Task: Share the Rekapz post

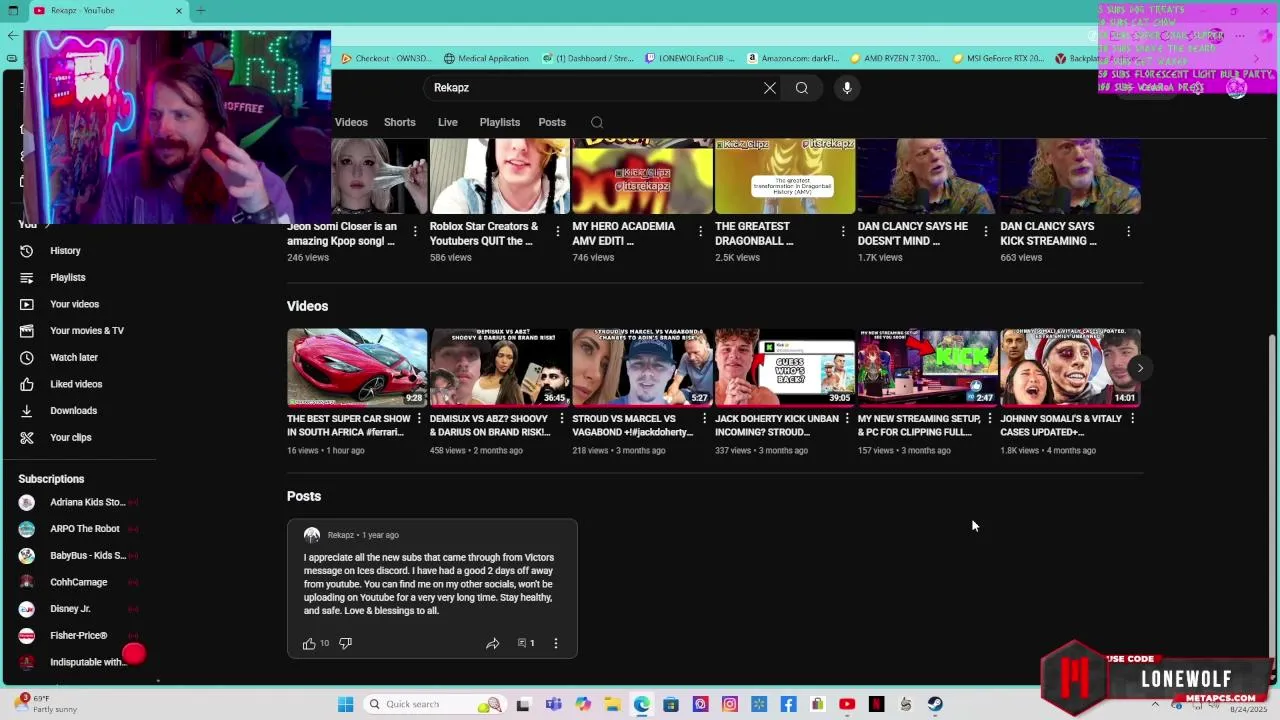Action: pos(493,644)
